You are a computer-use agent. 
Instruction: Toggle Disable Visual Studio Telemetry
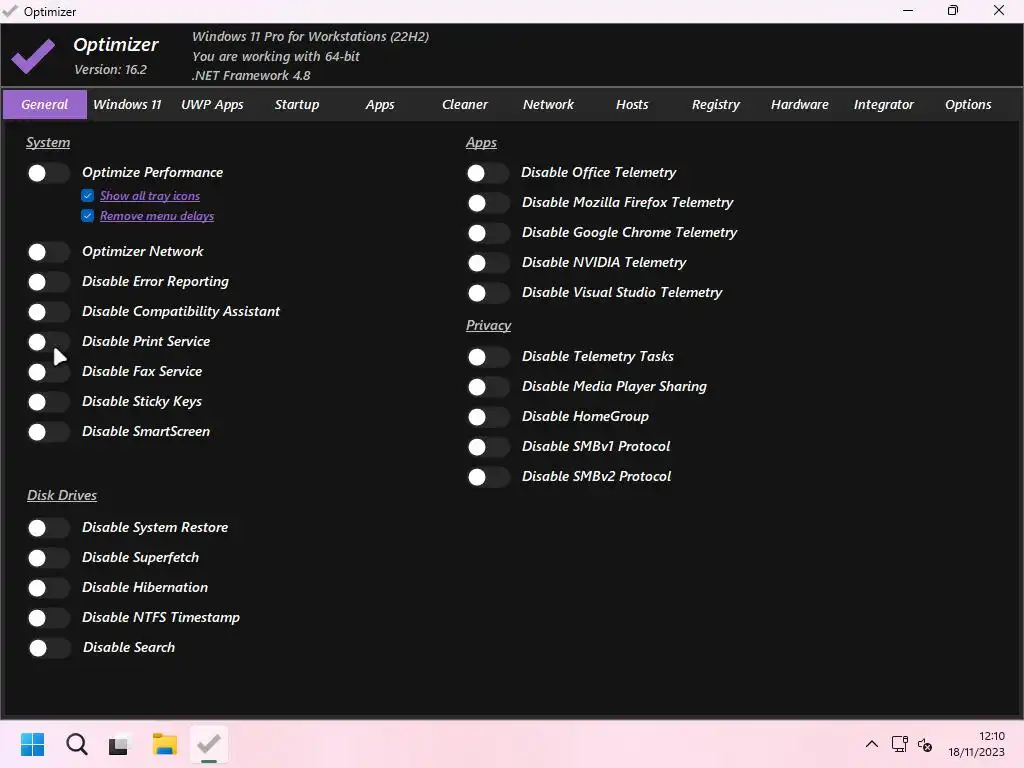(488, 293)
